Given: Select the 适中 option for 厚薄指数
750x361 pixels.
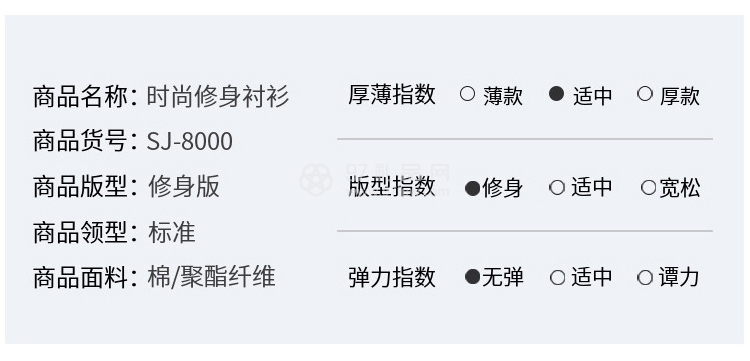Looking at the screenshot, I should coord(556,94).
